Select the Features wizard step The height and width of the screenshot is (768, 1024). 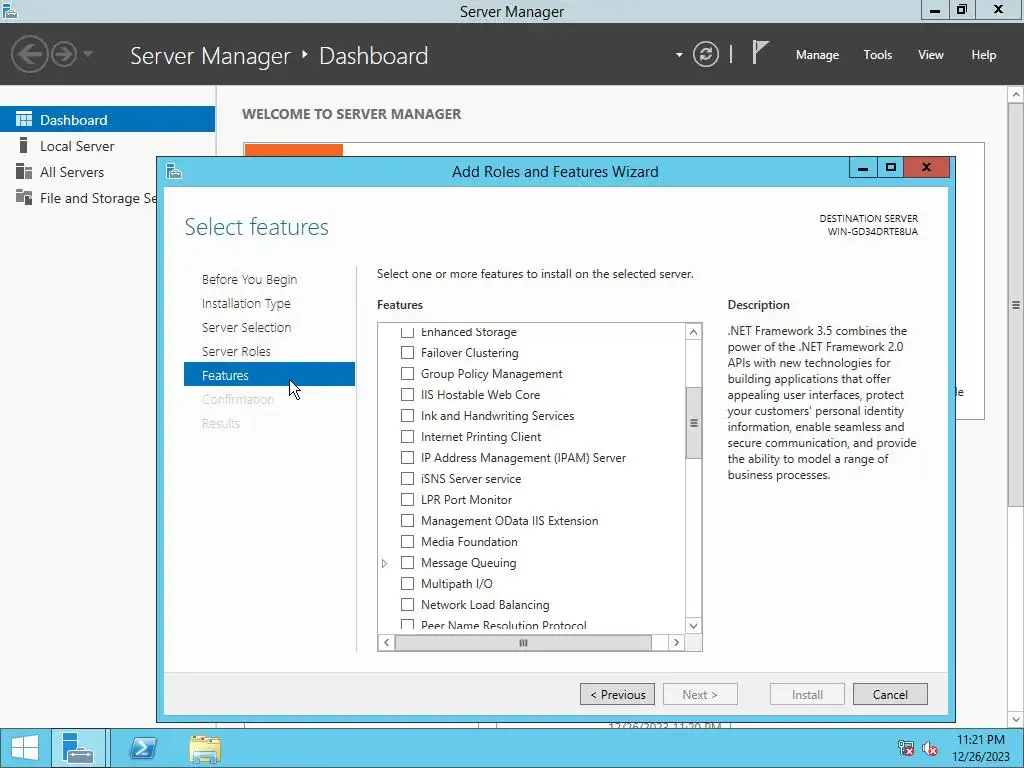(269, 375)
